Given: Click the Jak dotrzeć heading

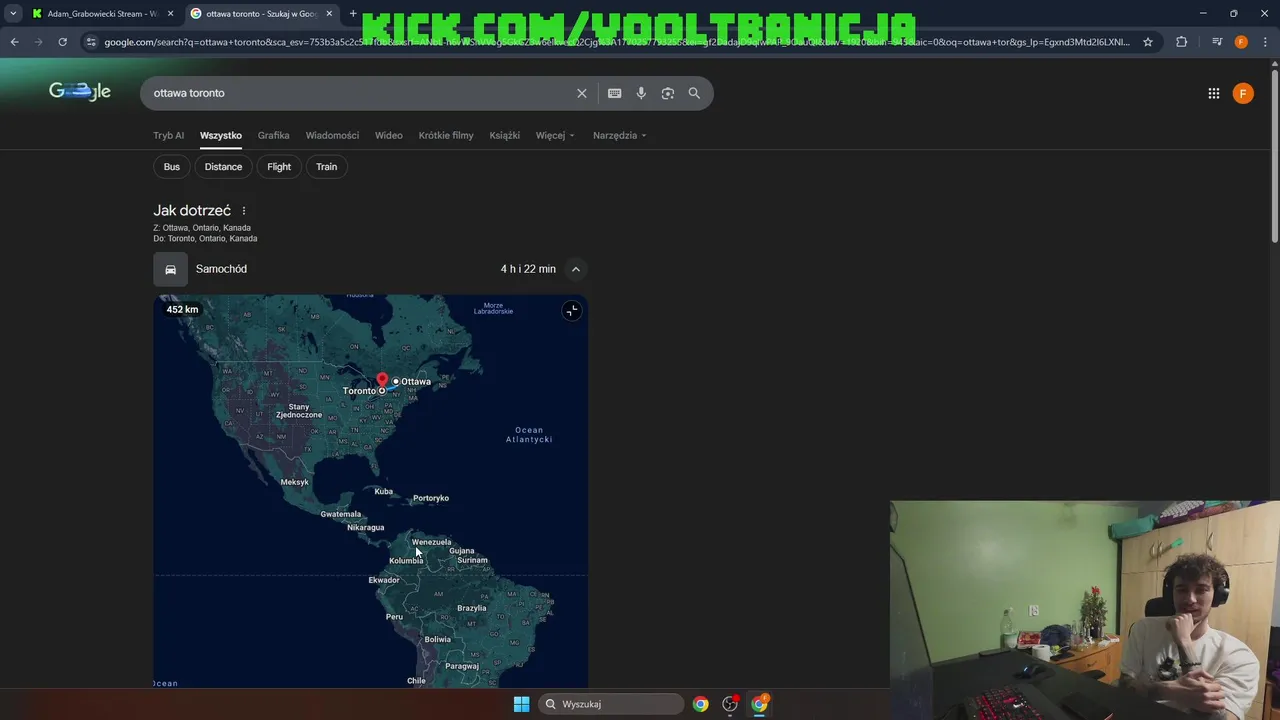Looking at the screenshot, I should pos(192,211).
